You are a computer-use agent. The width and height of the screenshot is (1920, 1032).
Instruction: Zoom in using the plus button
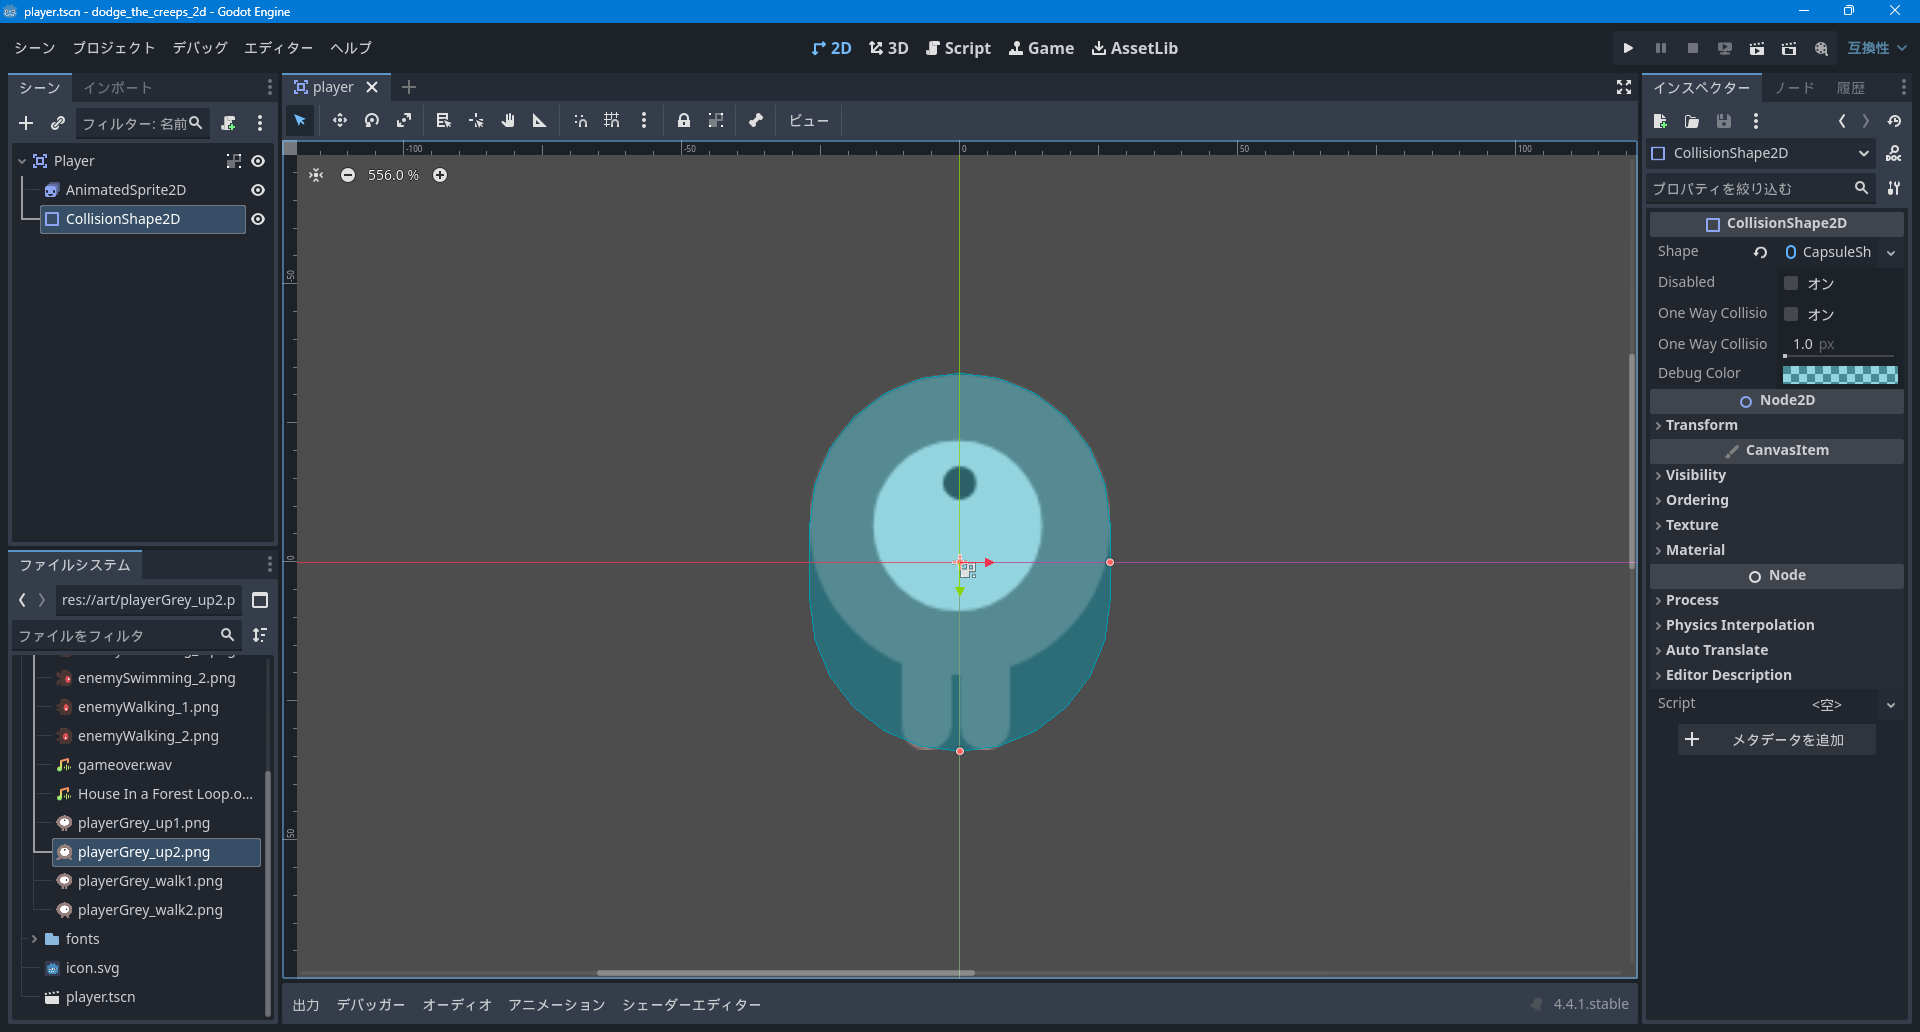coord(440,175)
